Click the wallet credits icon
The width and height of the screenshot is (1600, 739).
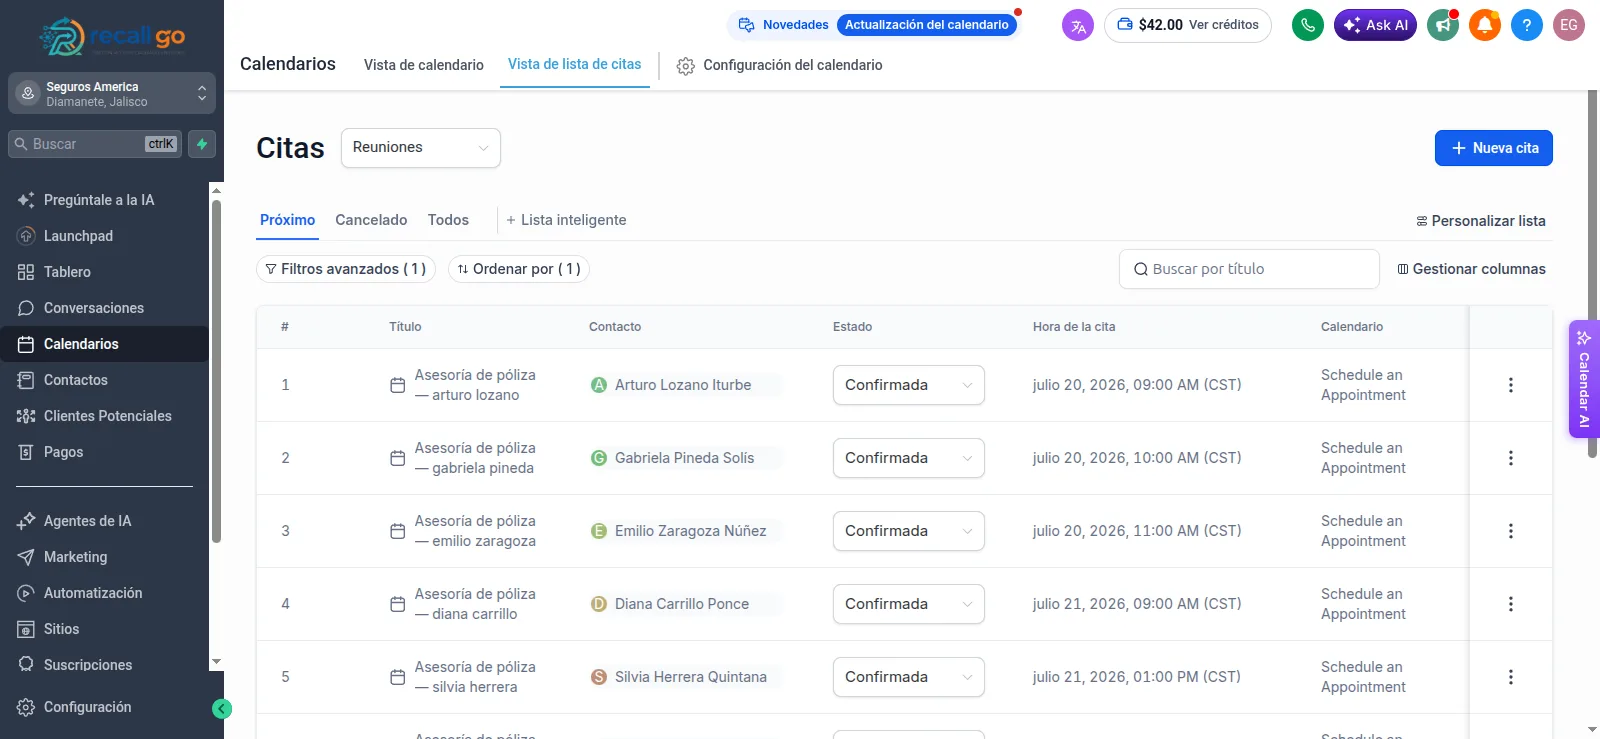1125,25
